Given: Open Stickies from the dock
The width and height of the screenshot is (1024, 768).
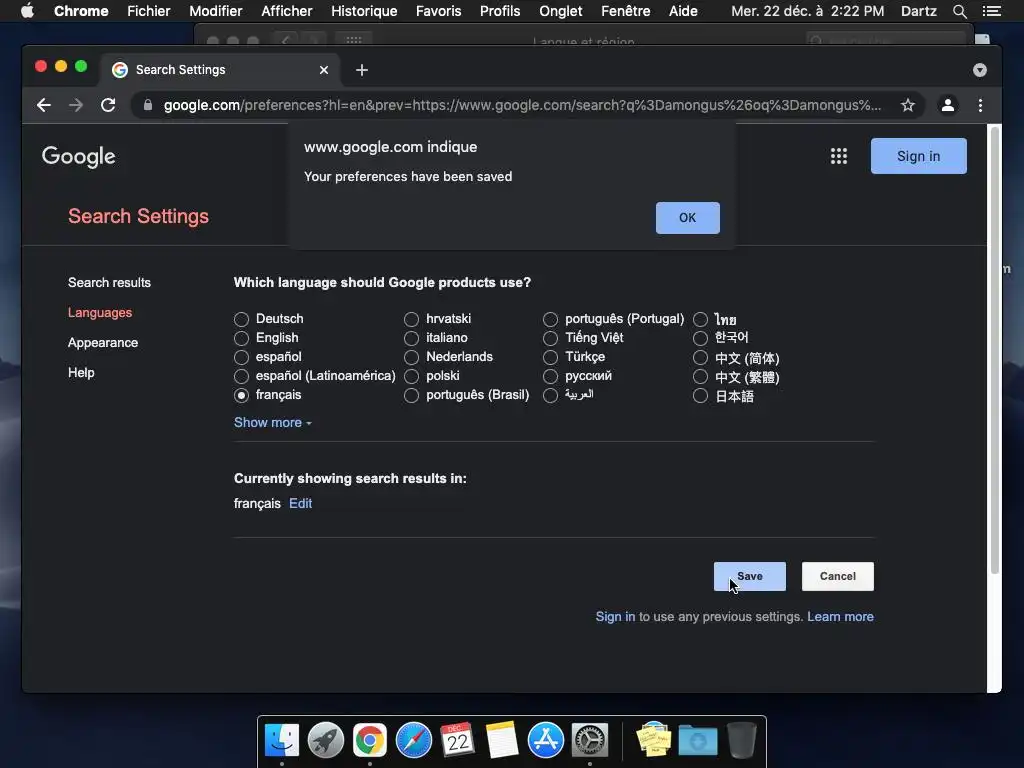Looking at the screenshot, I should [654, 740].
